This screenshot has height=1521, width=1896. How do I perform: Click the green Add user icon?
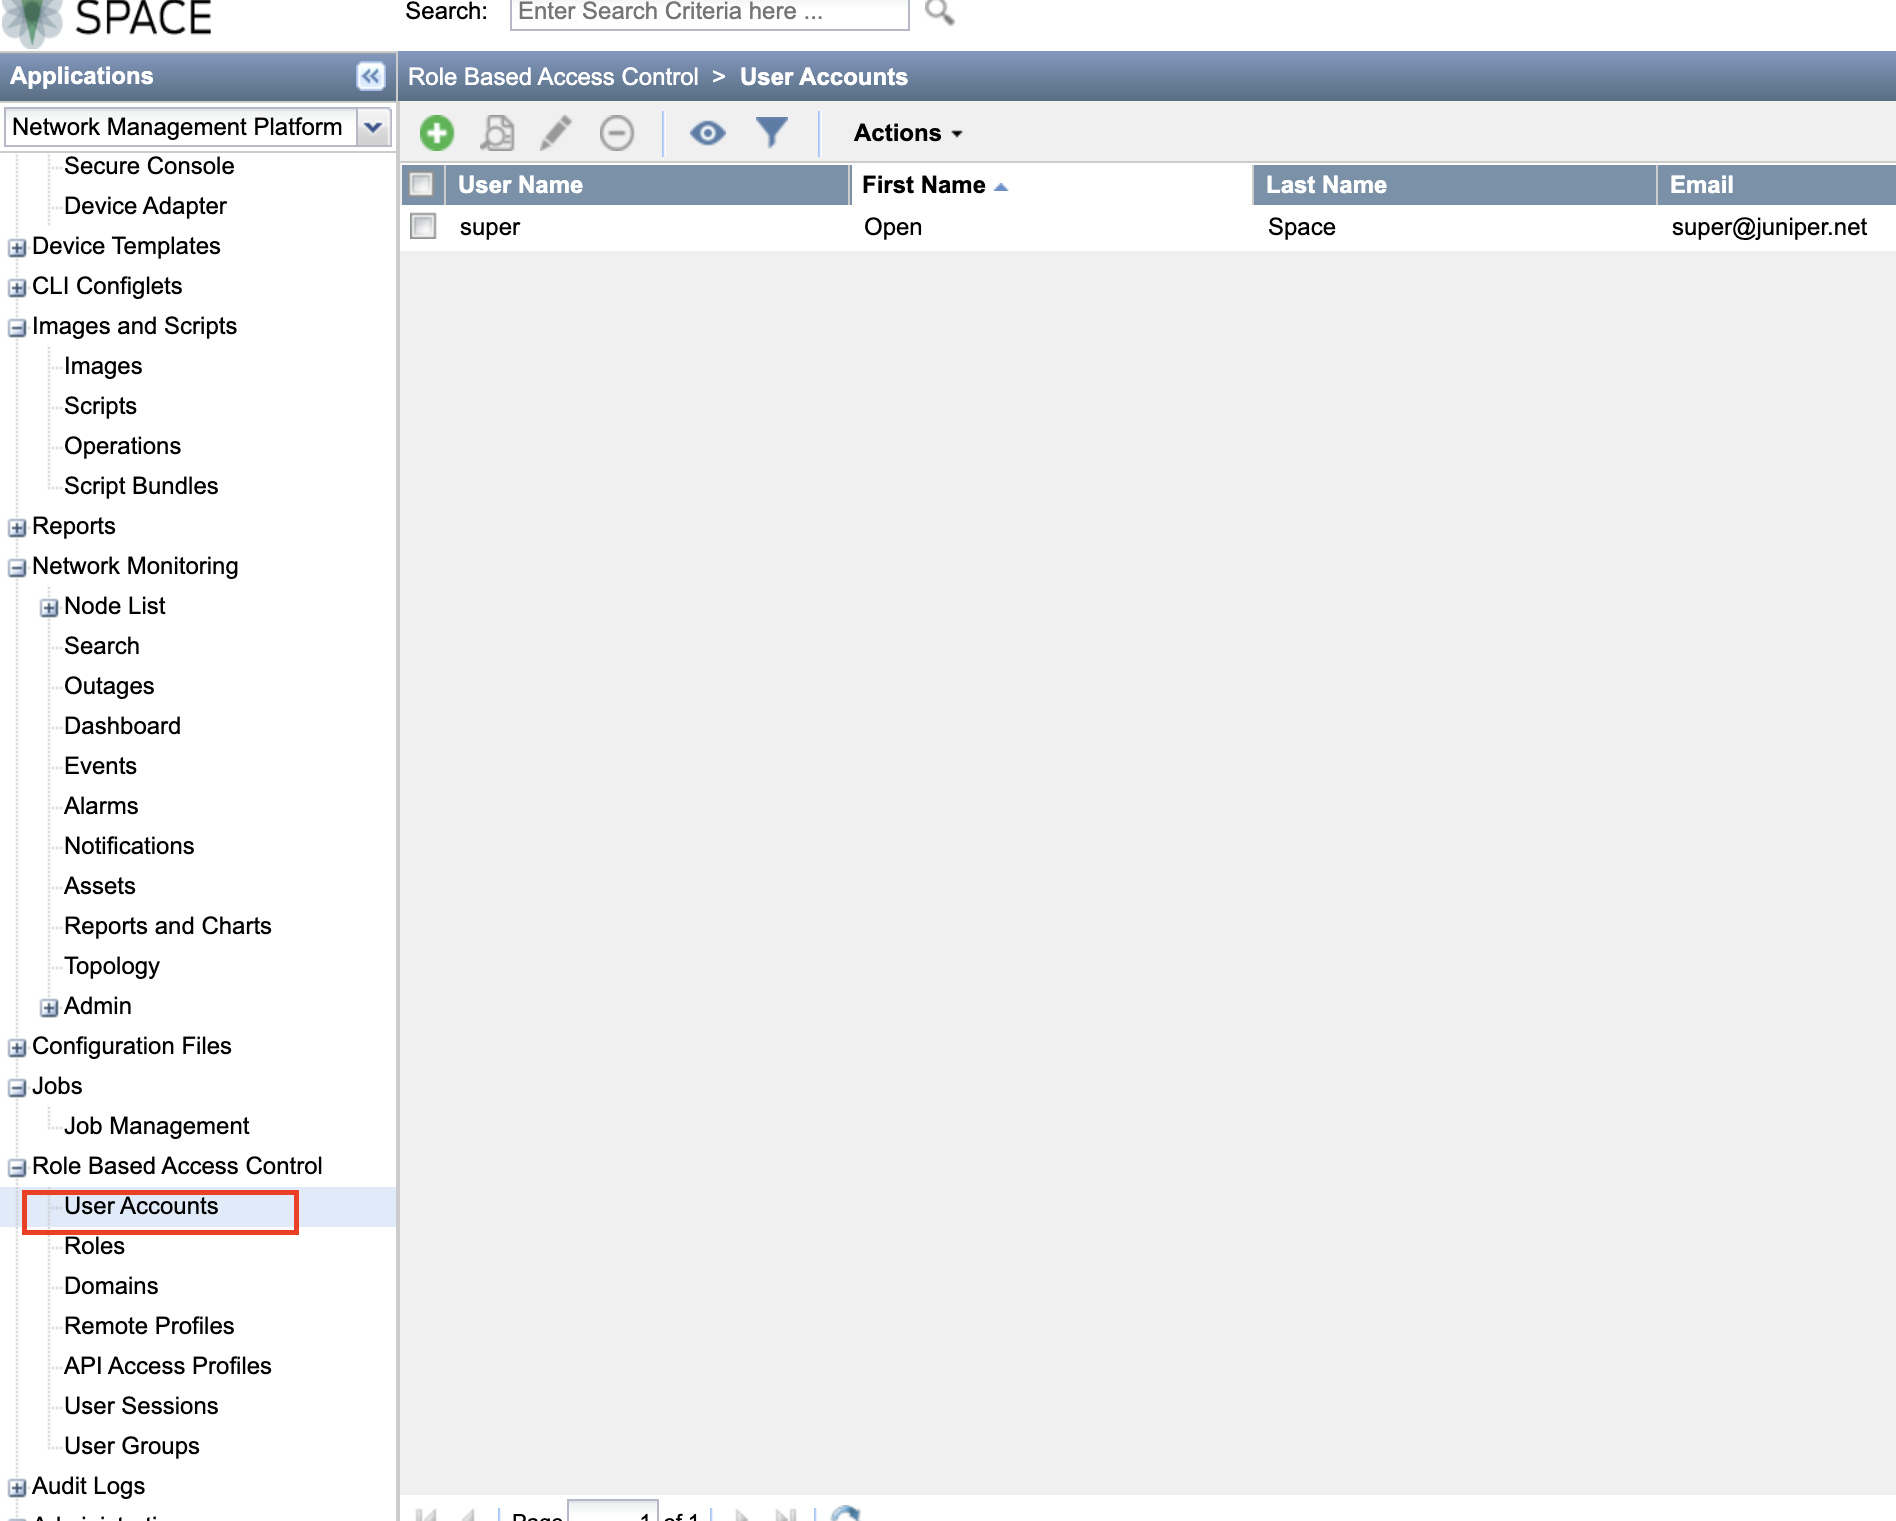point(437,133)
